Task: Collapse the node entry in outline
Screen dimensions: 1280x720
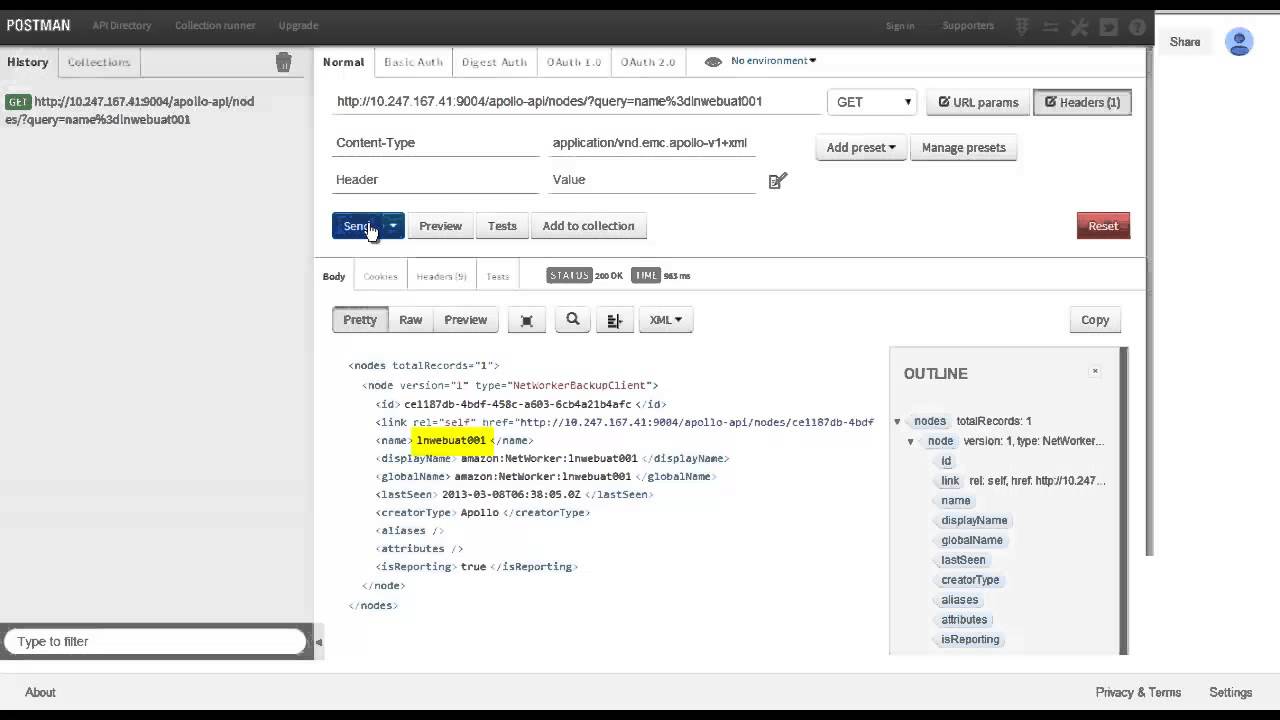Action: pyautogui.click(x=911, y=442)
